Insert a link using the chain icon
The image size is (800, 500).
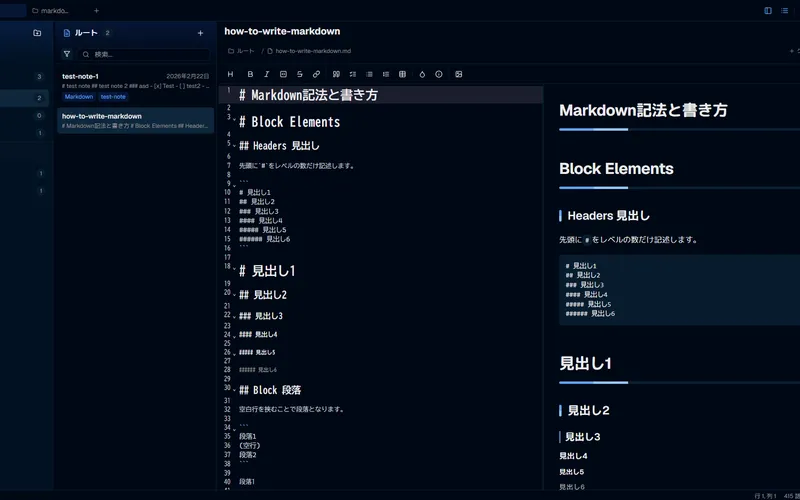coord(316,74)
